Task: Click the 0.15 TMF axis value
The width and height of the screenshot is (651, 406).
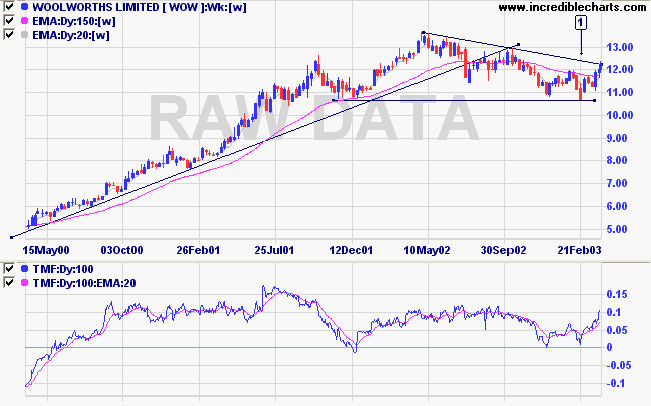Action: 617,294
